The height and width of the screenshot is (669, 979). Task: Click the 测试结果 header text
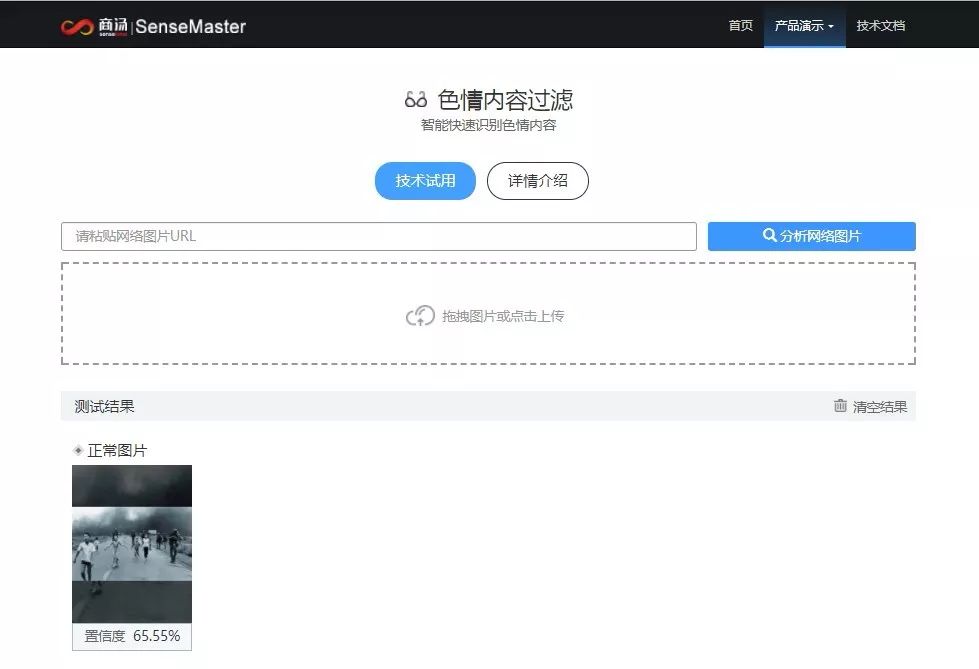point(104,407)
